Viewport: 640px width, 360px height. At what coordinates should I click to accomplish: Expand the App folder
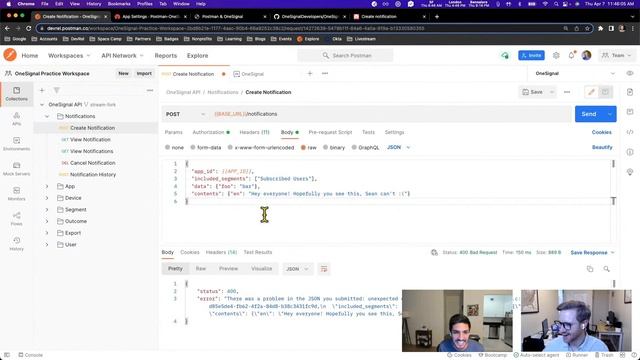point(47,186)
